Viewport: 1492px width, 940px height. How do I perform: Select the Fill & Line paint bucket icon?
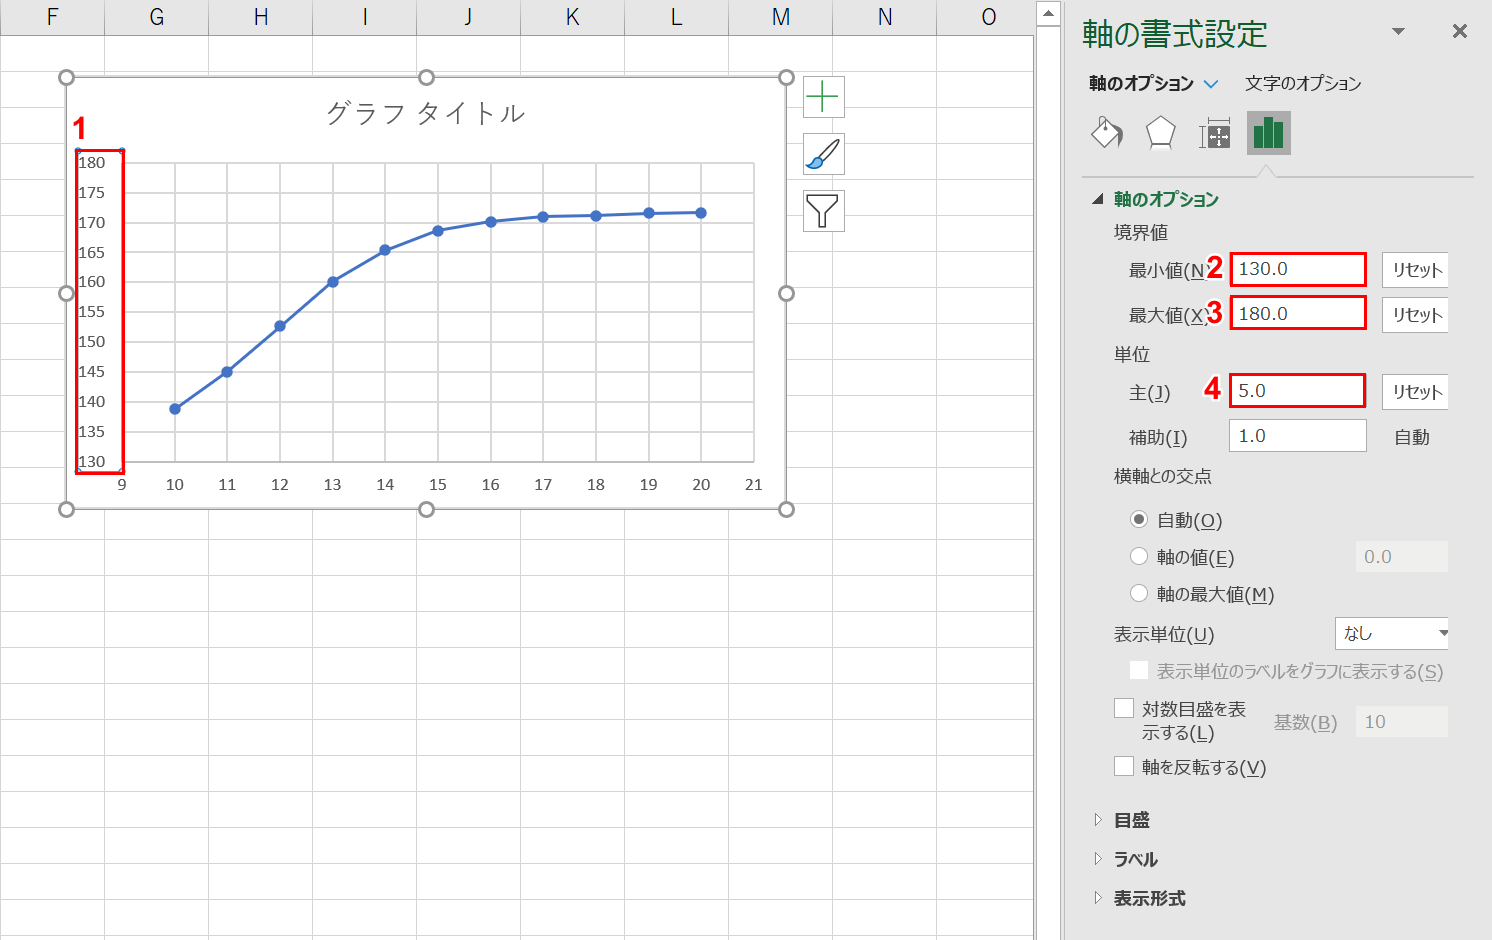click(1106, 133)
